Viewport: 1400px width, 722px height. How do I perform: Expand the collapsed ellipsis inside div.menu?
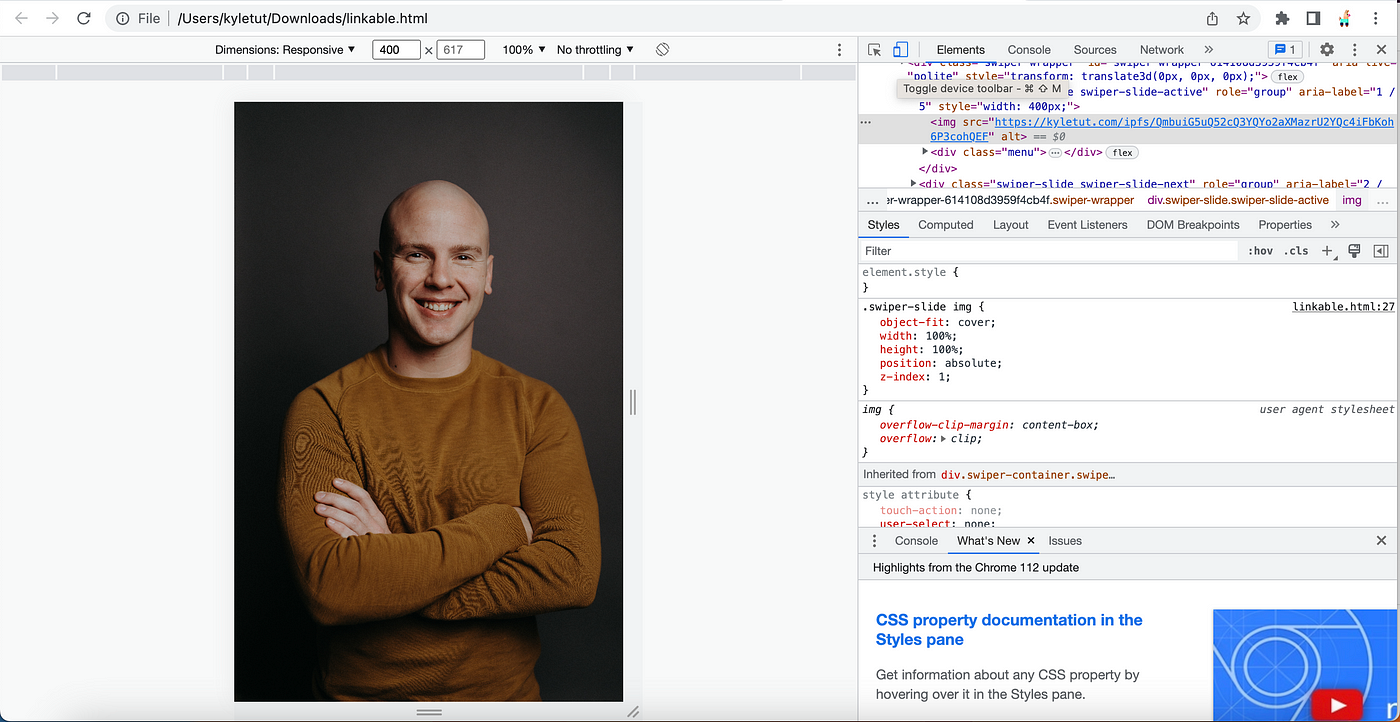1055,153
